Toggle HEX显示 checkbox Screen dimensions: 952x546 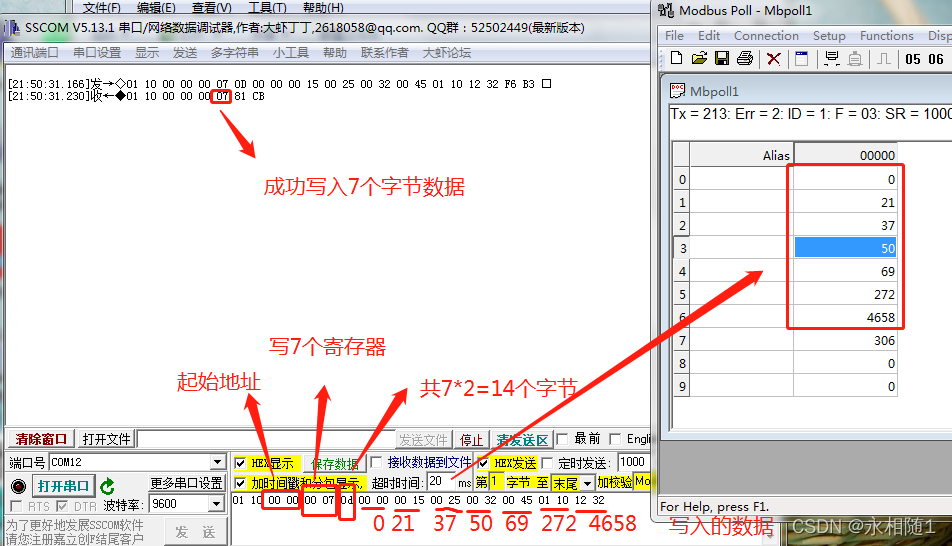[240, 463]
